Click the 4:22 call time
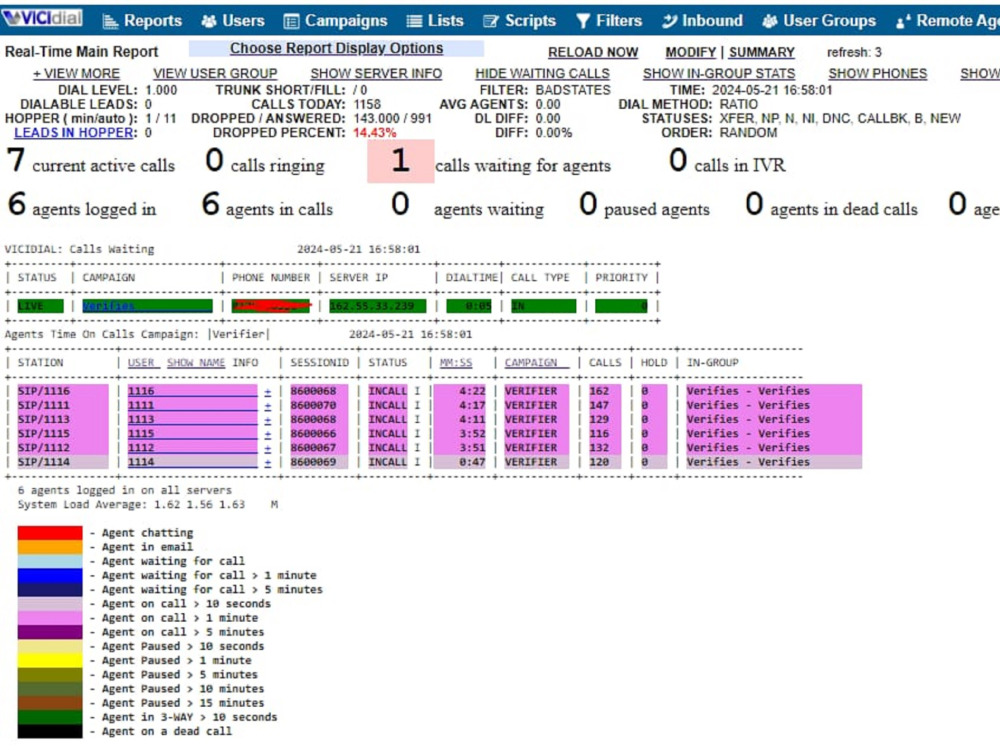The height and width of the screenshot is (750, 1000). (472, 391)
